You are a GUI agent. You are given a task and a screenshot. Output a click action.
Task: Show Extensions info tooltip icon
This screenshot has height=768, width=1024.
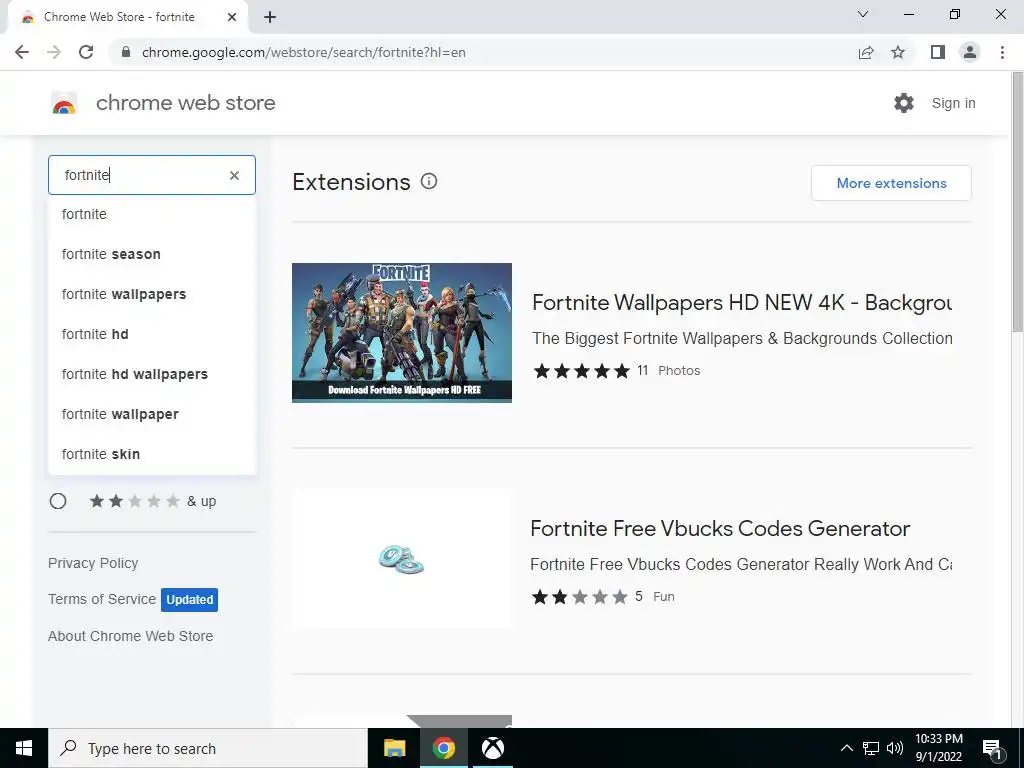pos(428,182)
